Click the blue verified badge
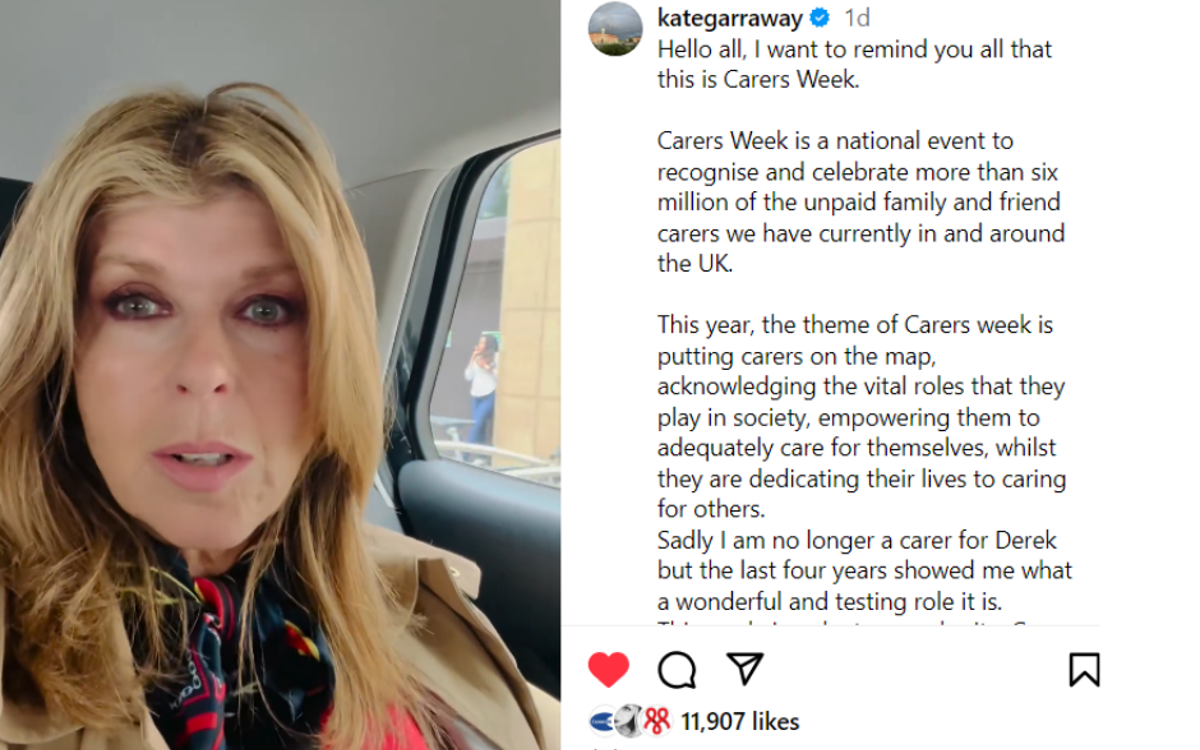Image resolution: width=1200 pixels, height=750 pixels. pos(820,18)
